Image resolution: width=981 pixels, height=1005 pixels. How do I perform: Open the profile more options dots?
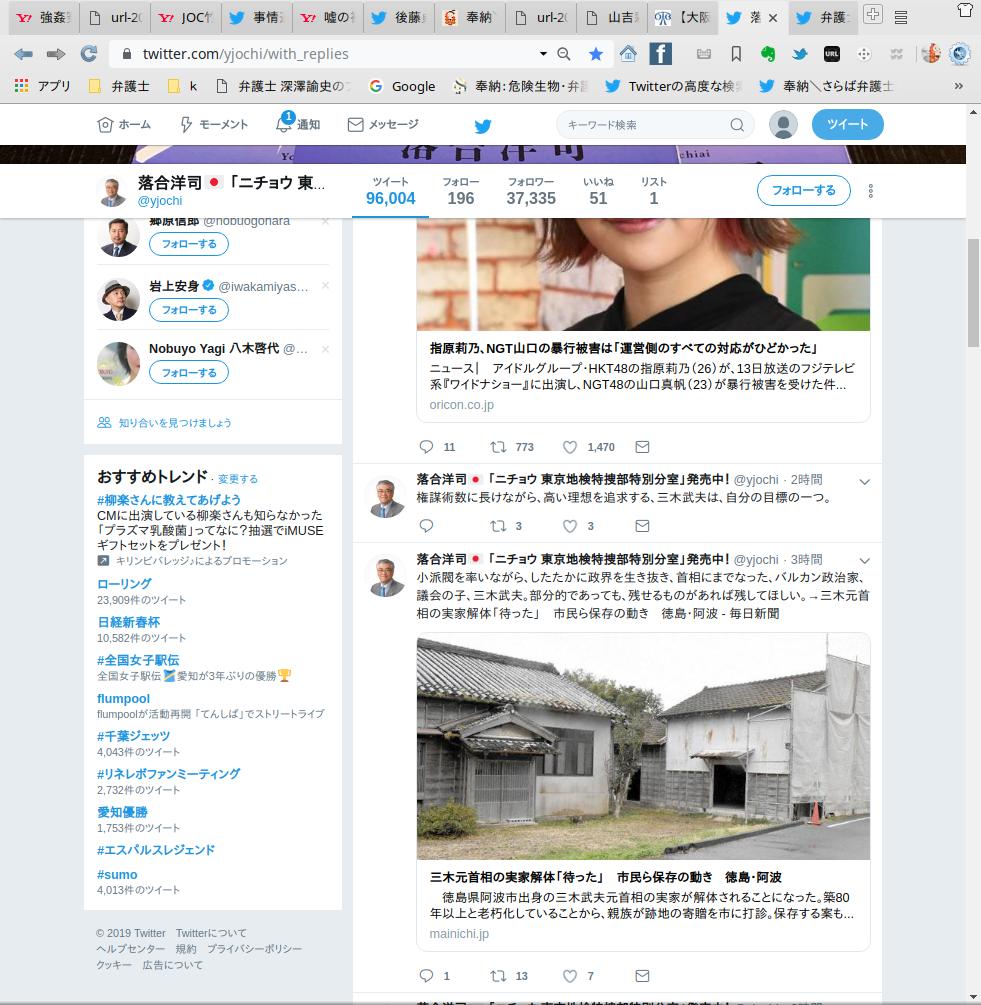(871, 191)
